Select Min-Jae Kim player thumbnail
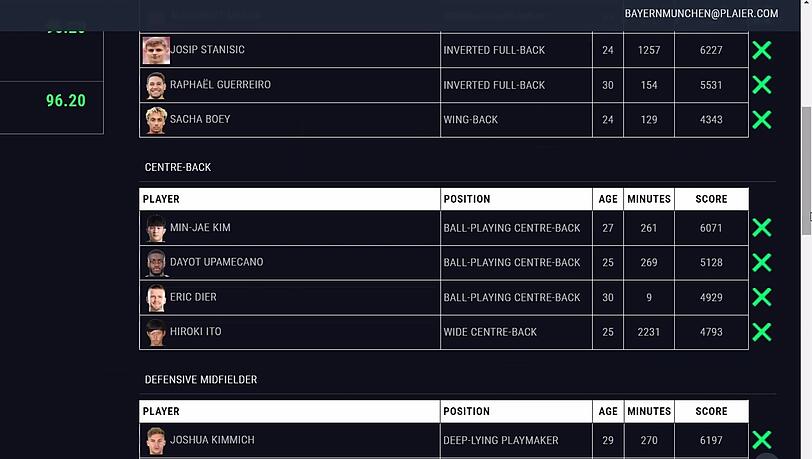The image size is (812, 459). click(x=156, y=228)
